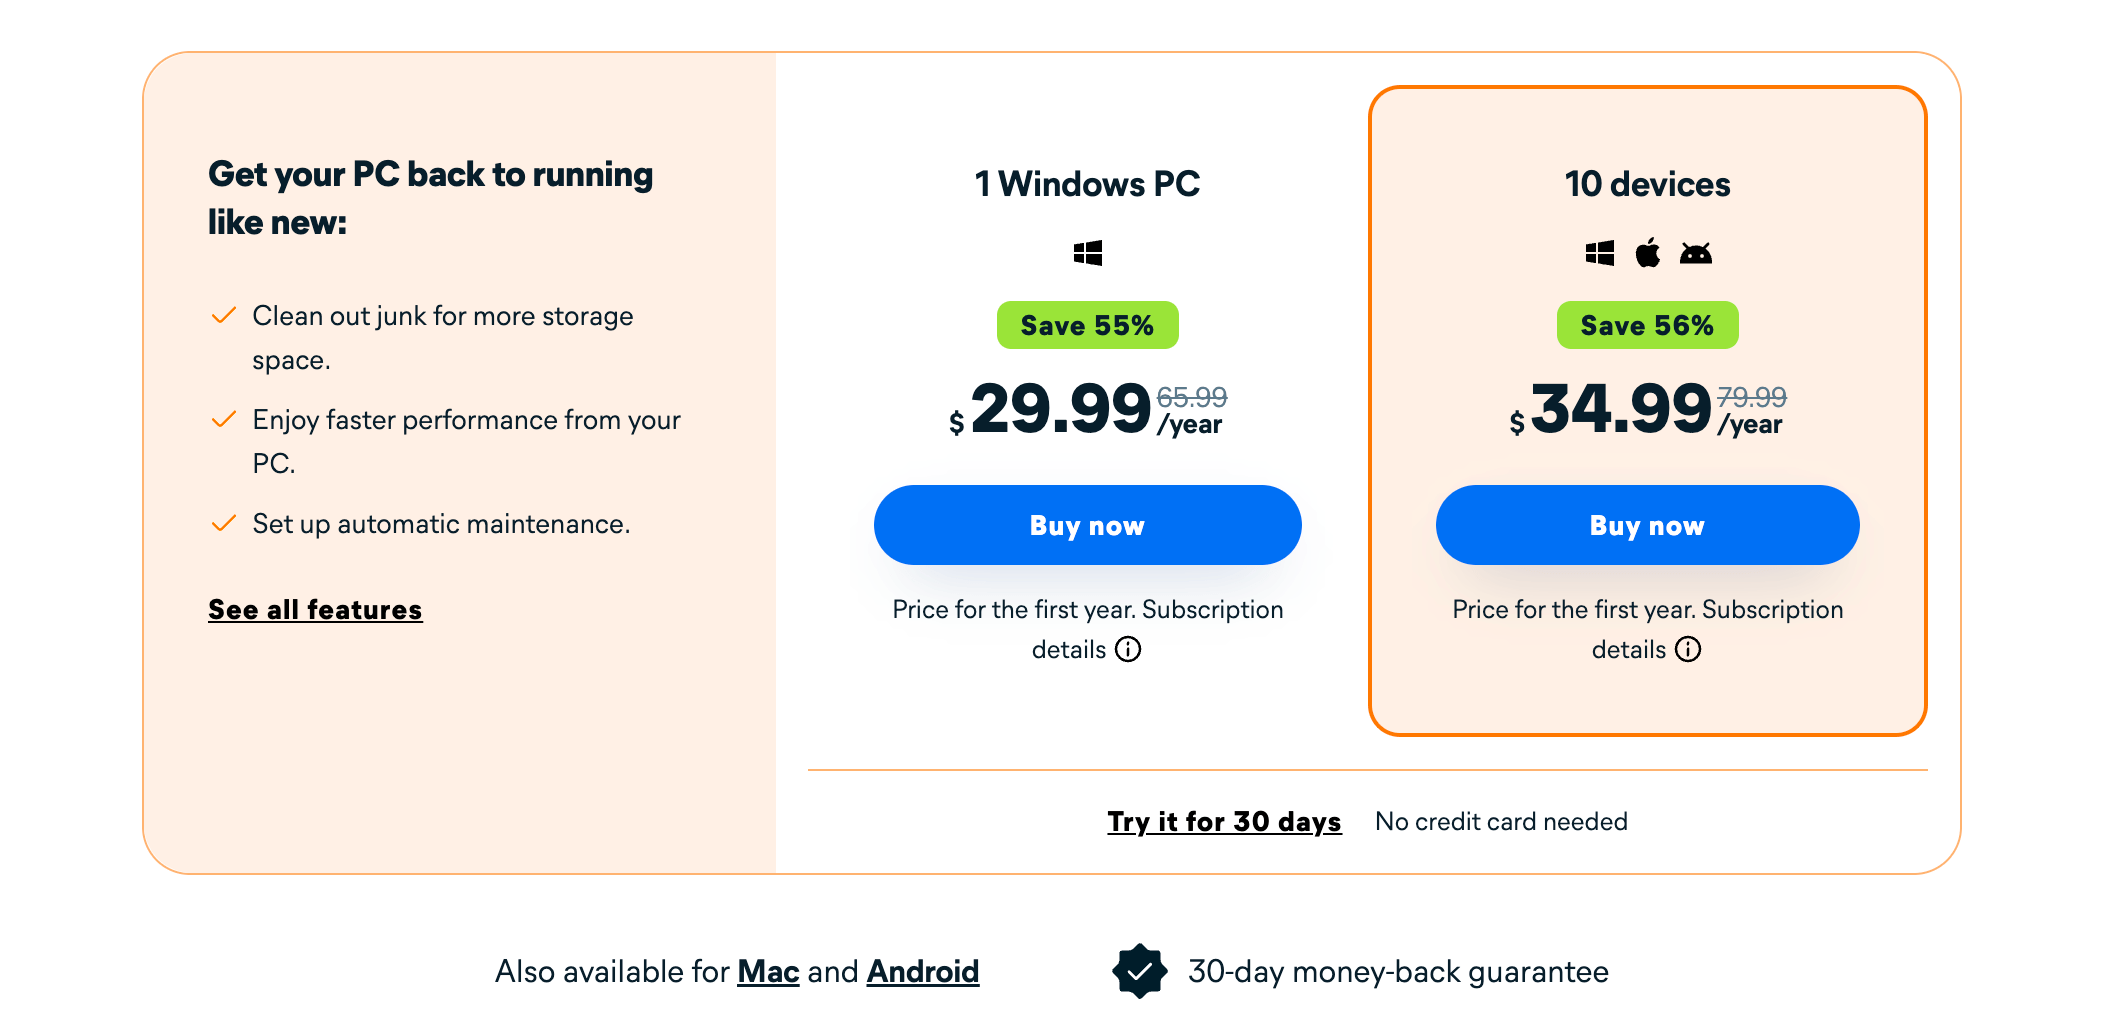Open See all features

coord(314,609)
